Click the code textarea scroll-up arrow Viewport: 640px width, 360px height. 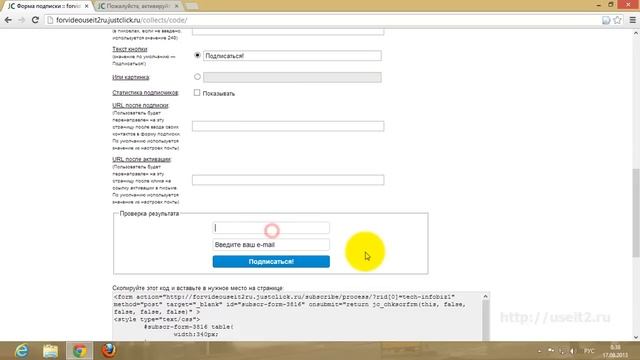click(x=486, y=296)
